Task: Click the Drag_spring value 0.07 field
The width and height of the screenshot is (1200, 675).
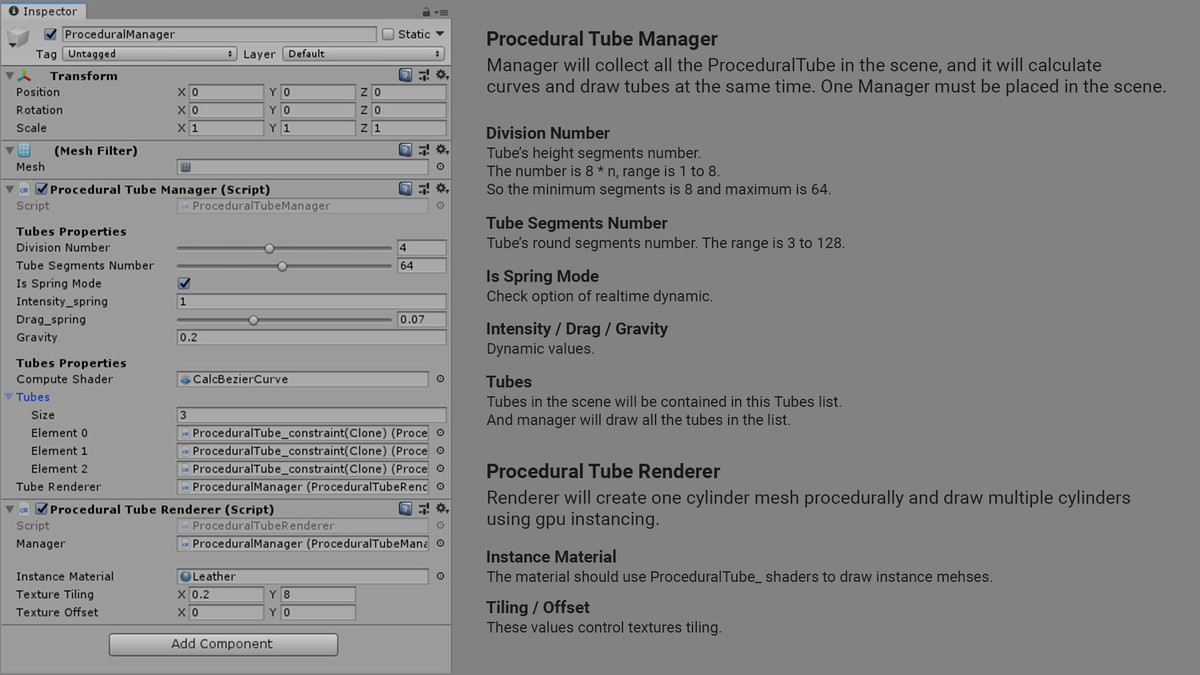Action: (x=421, y=319)
